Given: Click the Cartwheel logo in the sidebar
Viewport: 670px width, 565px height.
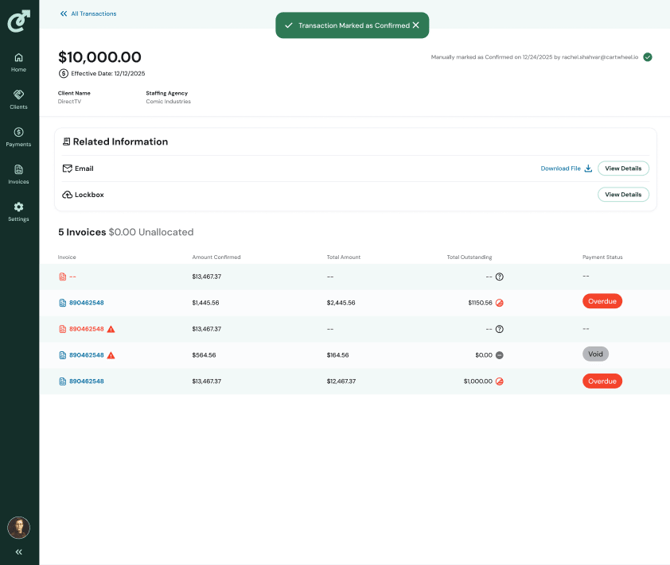Looking at the screenshot, I should coord(18,20).
